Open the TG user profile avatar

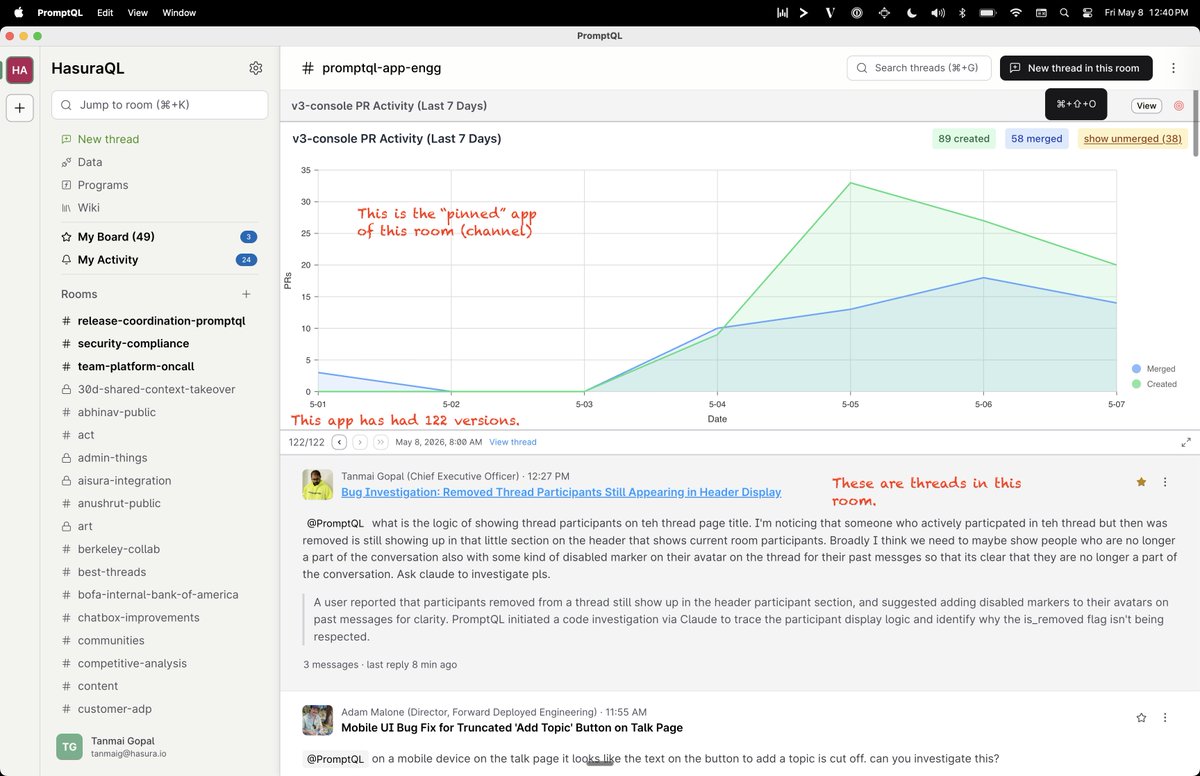(69, 746)
